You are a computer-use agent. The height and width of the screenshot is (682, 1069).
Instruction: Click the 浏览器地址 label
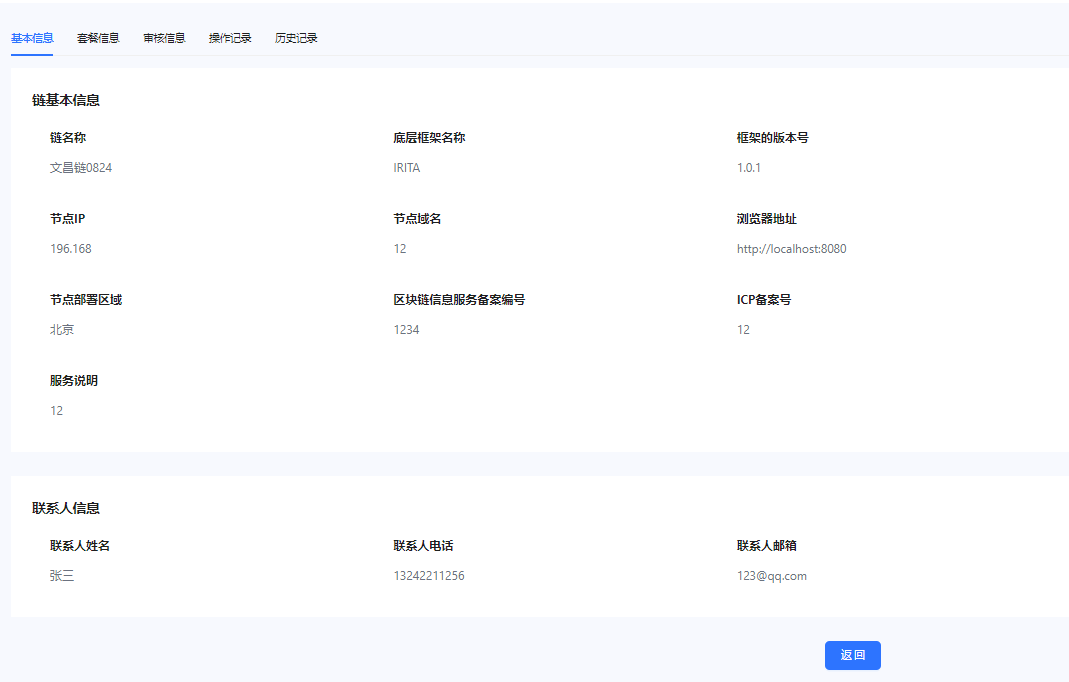pos(767,219)
